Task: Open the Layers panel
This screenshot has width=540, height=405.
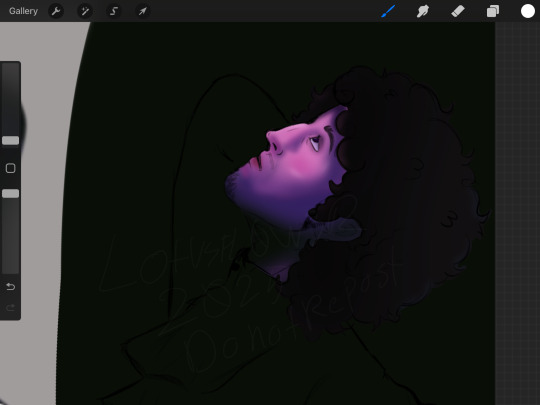Action: pyautogui.click(x=493, y=11)
